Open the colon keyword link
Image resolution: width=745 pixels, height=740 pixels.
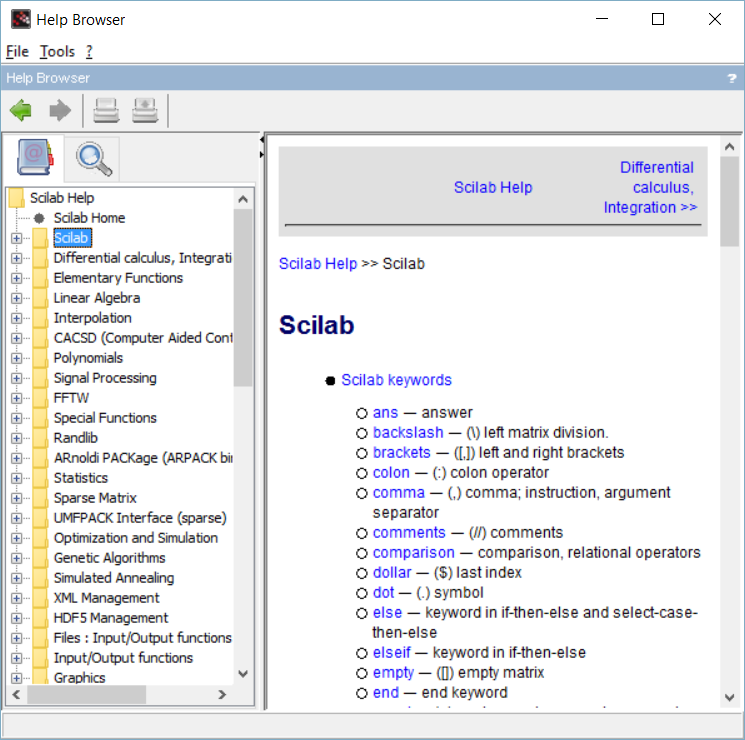(x=391, y=472)
